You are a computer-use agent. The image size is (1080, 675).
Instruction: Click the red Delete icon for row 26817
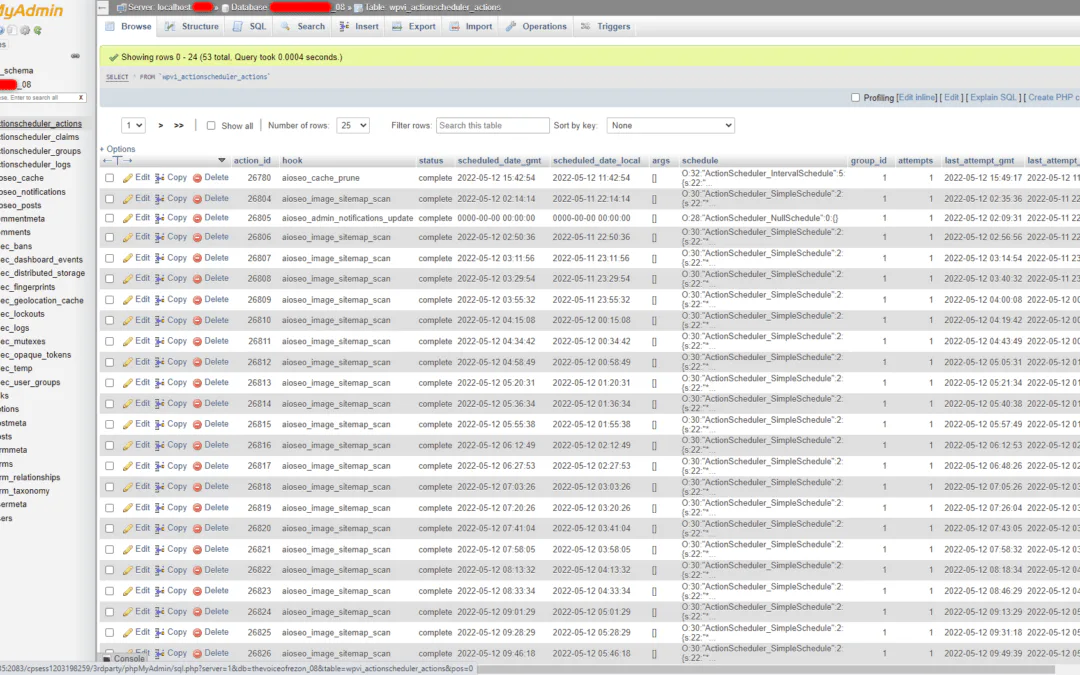(197, 466)
